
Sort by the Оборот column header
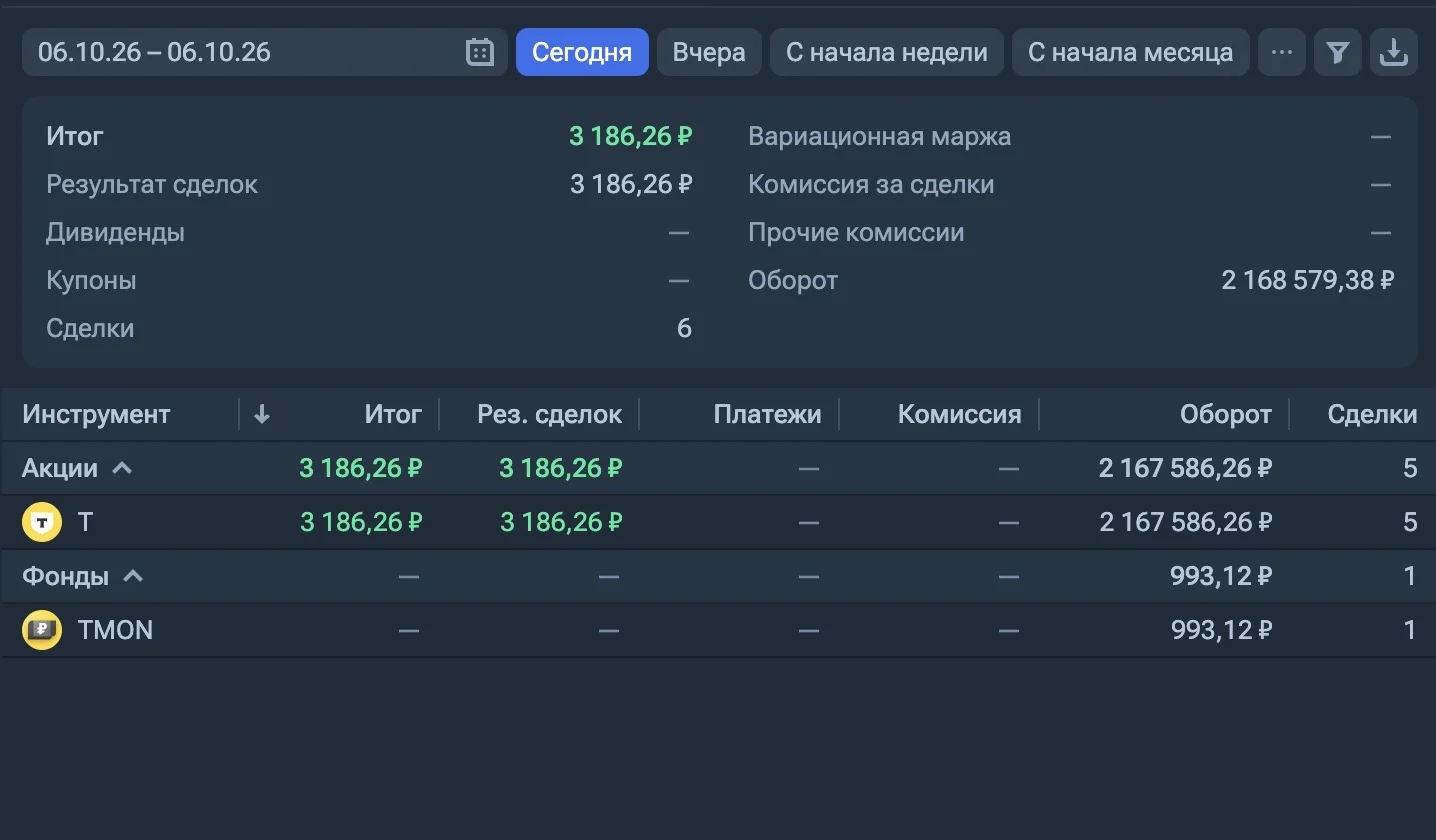(x=1226, y=414)
